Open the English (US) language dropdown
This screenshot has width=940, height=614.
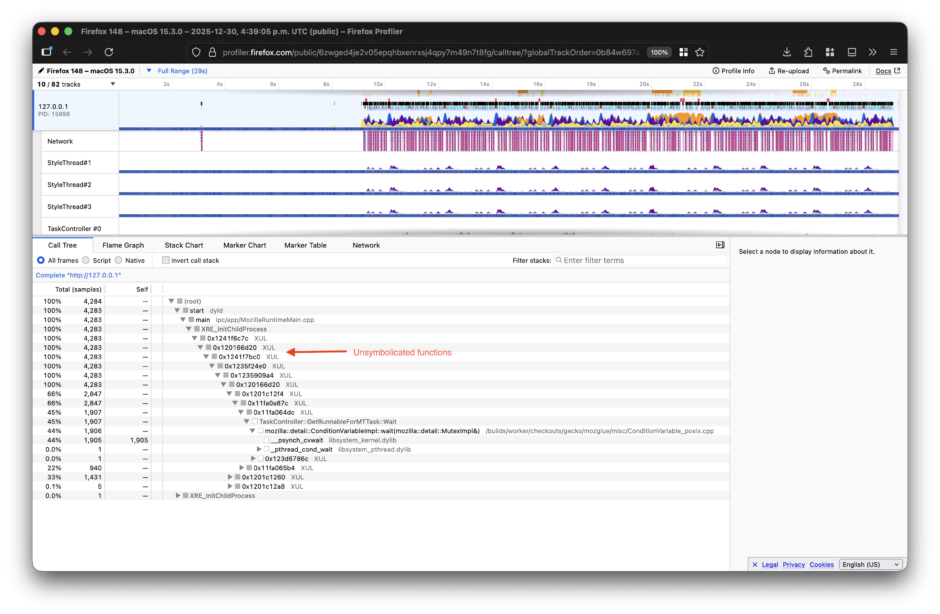tap(870, 564)
